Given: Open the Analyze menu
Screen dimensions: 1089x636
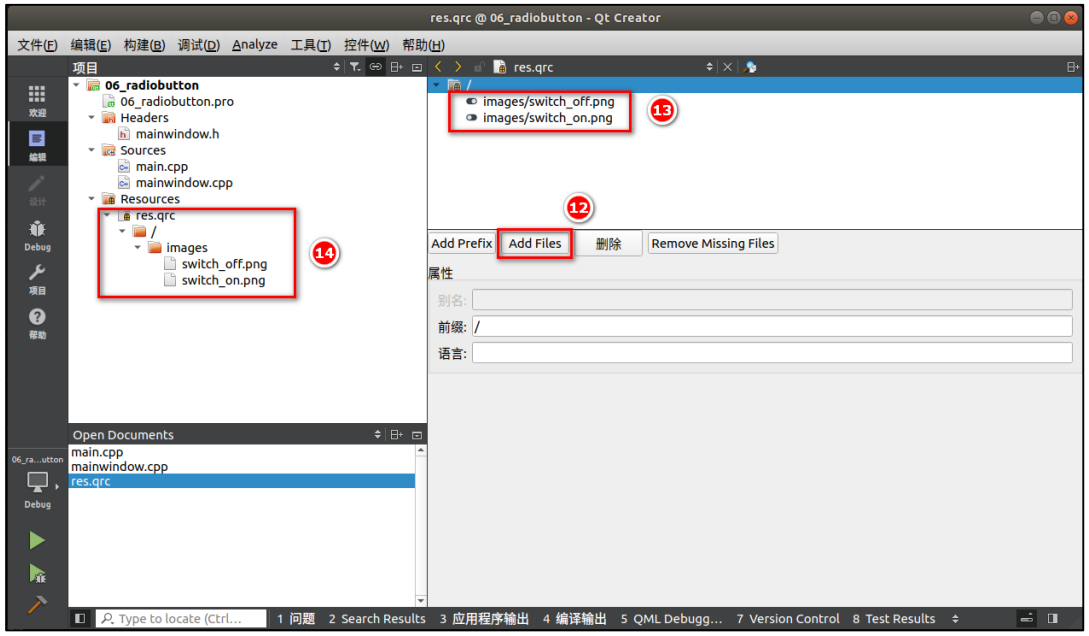Looking at the screenshot, I should point(255,44).
